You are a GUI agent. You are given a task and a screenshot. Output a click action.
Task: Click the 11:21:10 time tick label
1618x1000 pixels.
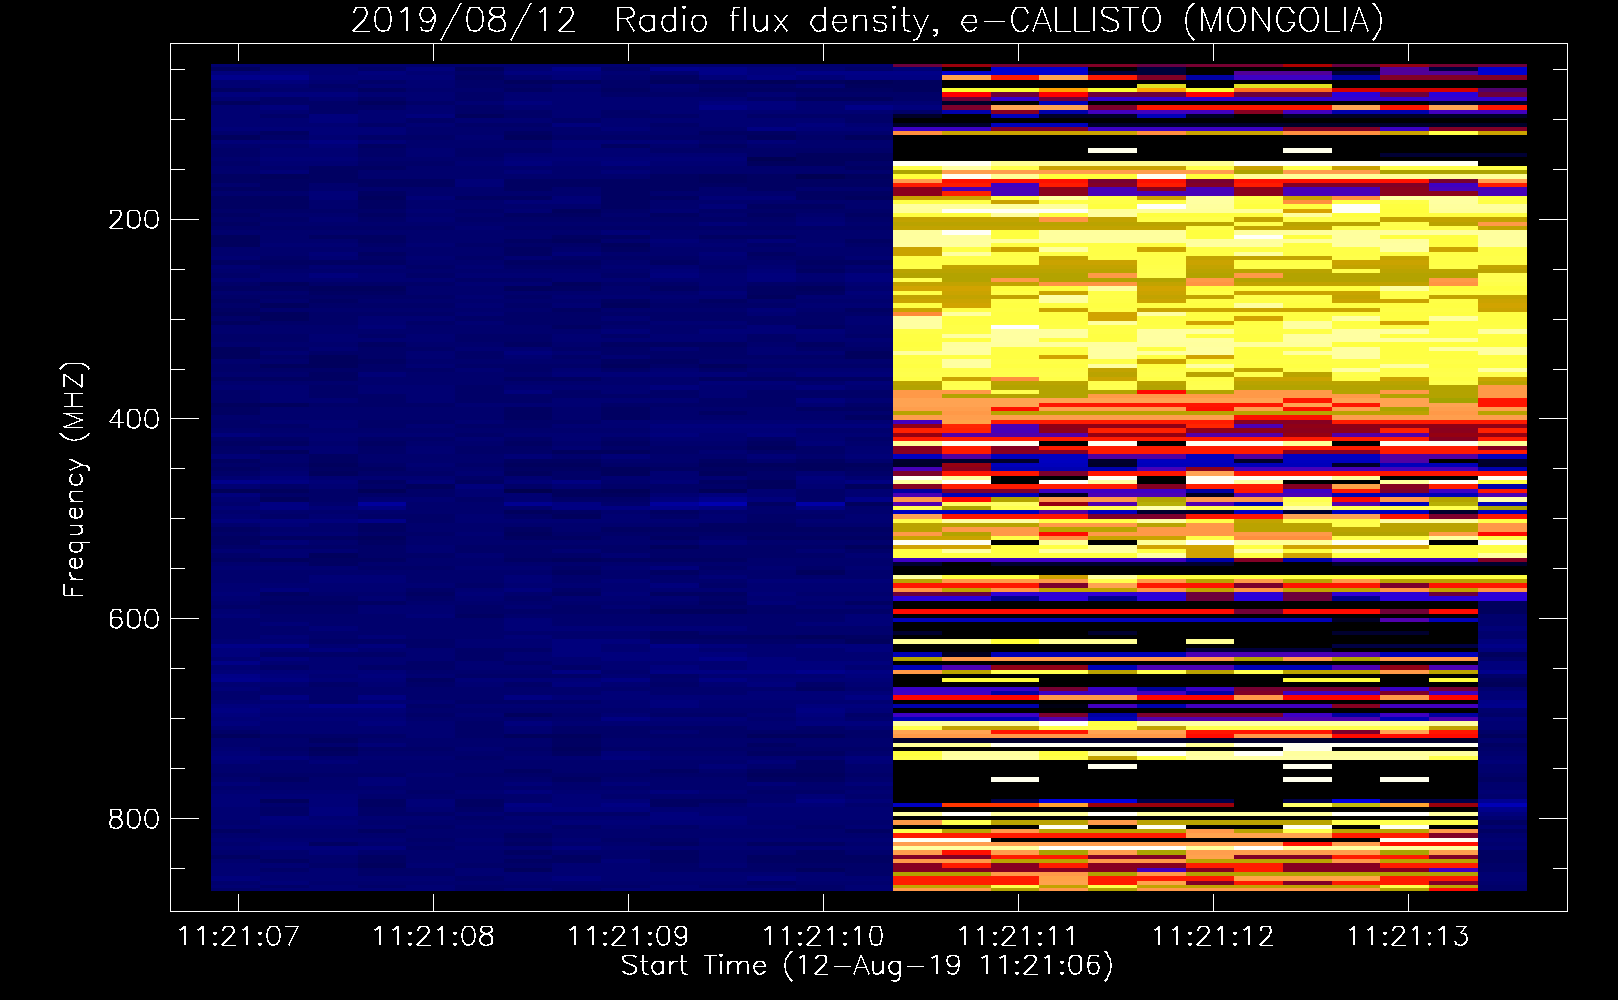824,936
